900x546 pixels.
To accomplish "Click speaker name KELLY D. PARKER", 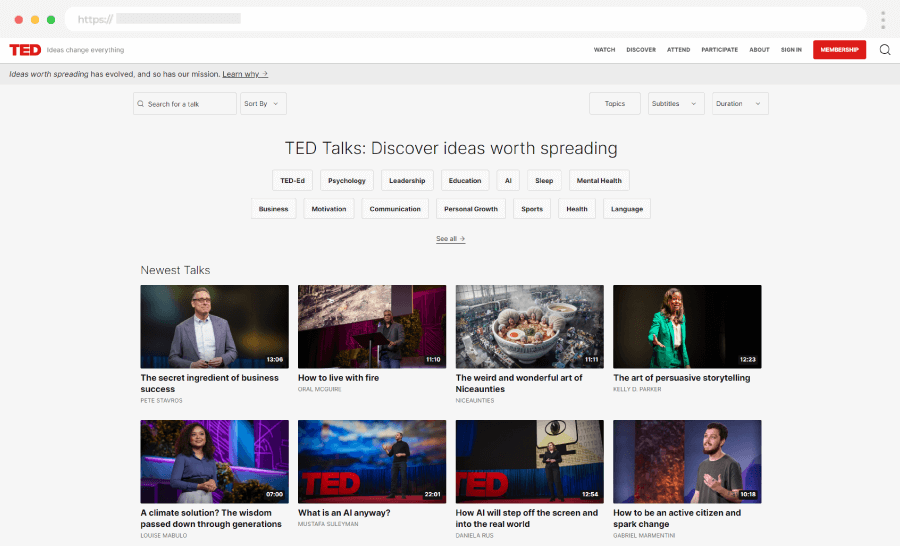I will pos(637,389).
